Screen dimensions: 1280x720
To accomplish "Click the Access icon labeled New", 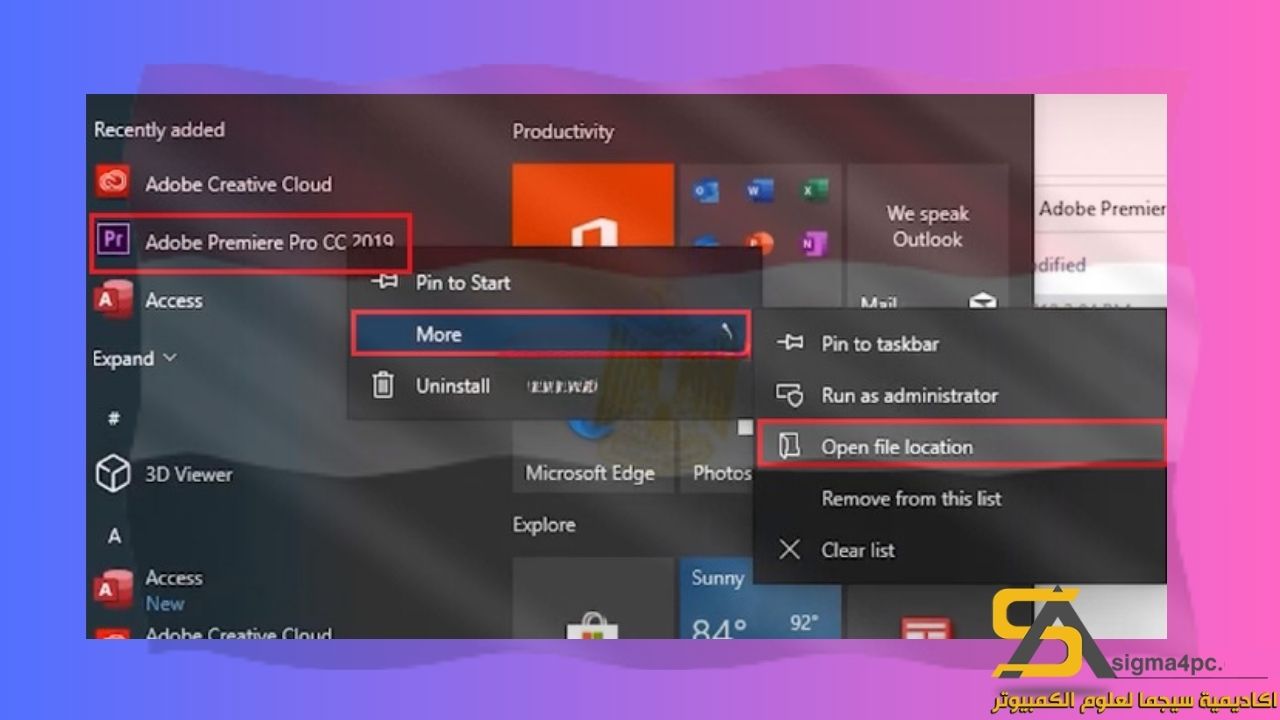I will (112, 589).
